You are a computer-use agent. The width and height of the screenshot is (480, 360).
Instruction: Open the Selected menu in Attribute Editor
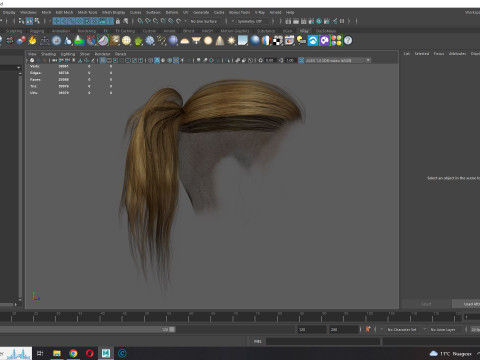click(422, 54)
